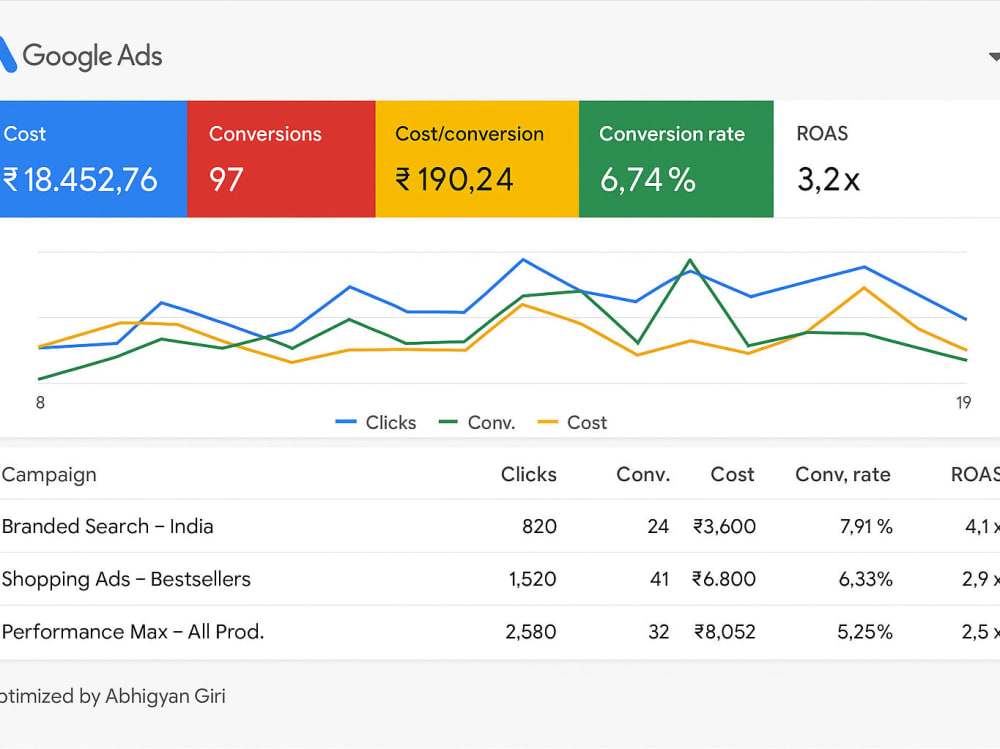Toggle the Clicks series in chart legend
Image resolution: width=1000 pixels, height=749 pixels.
(376, 422)
